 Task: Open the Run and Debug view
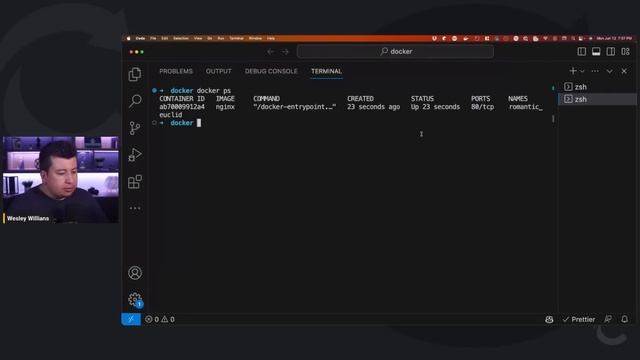pyautogui.click(x=135, y=155)
